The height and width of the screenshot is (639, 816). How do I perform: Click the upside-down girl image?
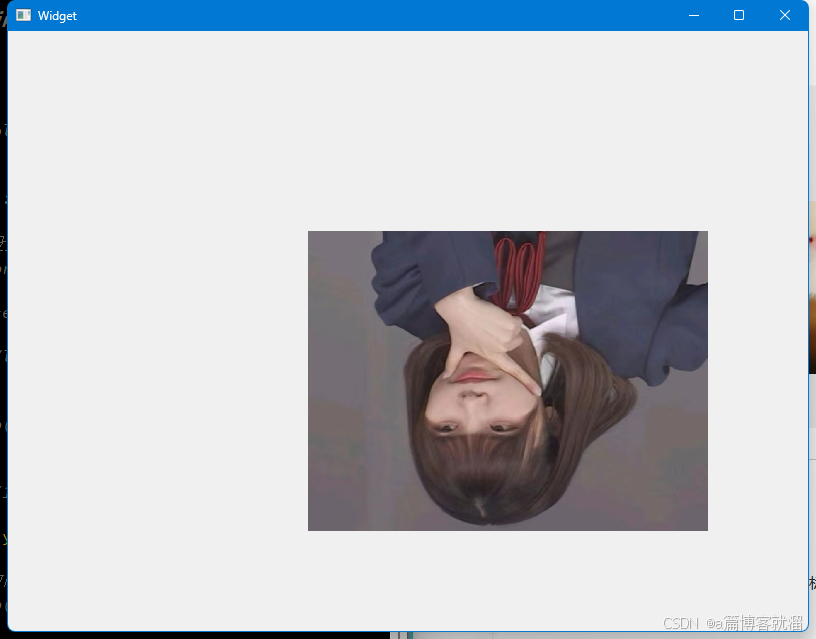(507, 381)
